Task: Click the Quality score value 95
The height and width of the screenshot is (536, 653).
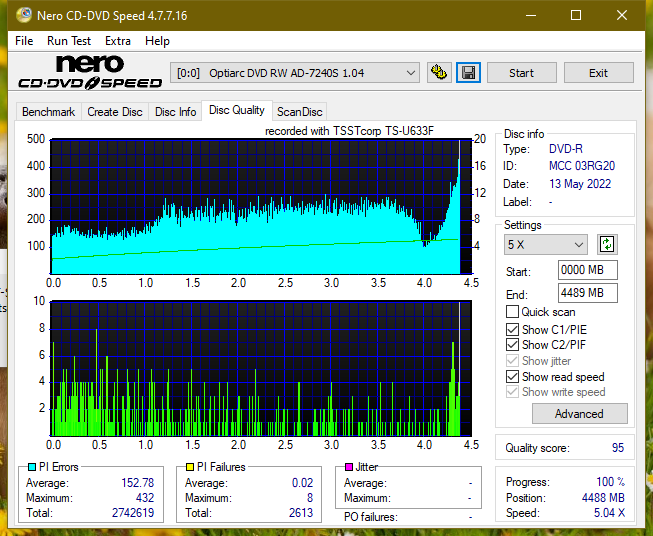Action: tap(618, 448)
